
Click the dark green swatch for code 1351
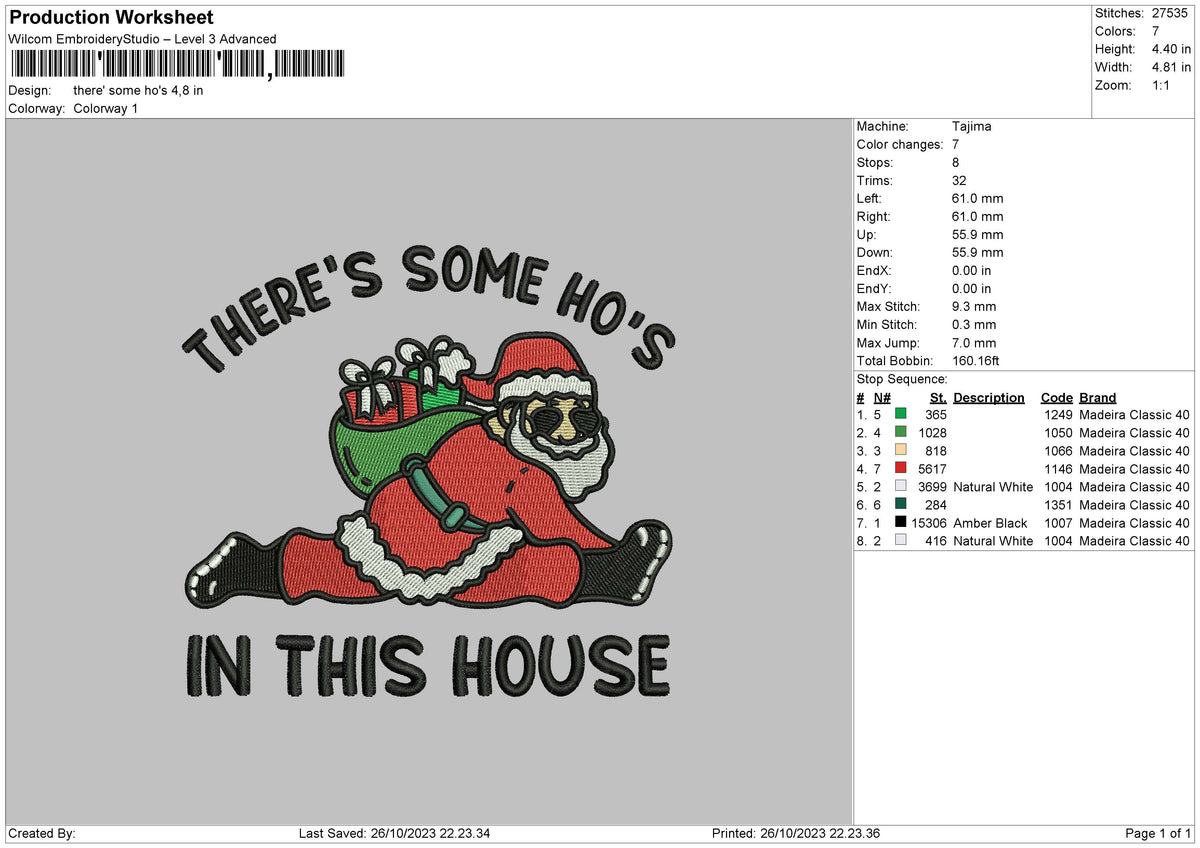[901, 504]
